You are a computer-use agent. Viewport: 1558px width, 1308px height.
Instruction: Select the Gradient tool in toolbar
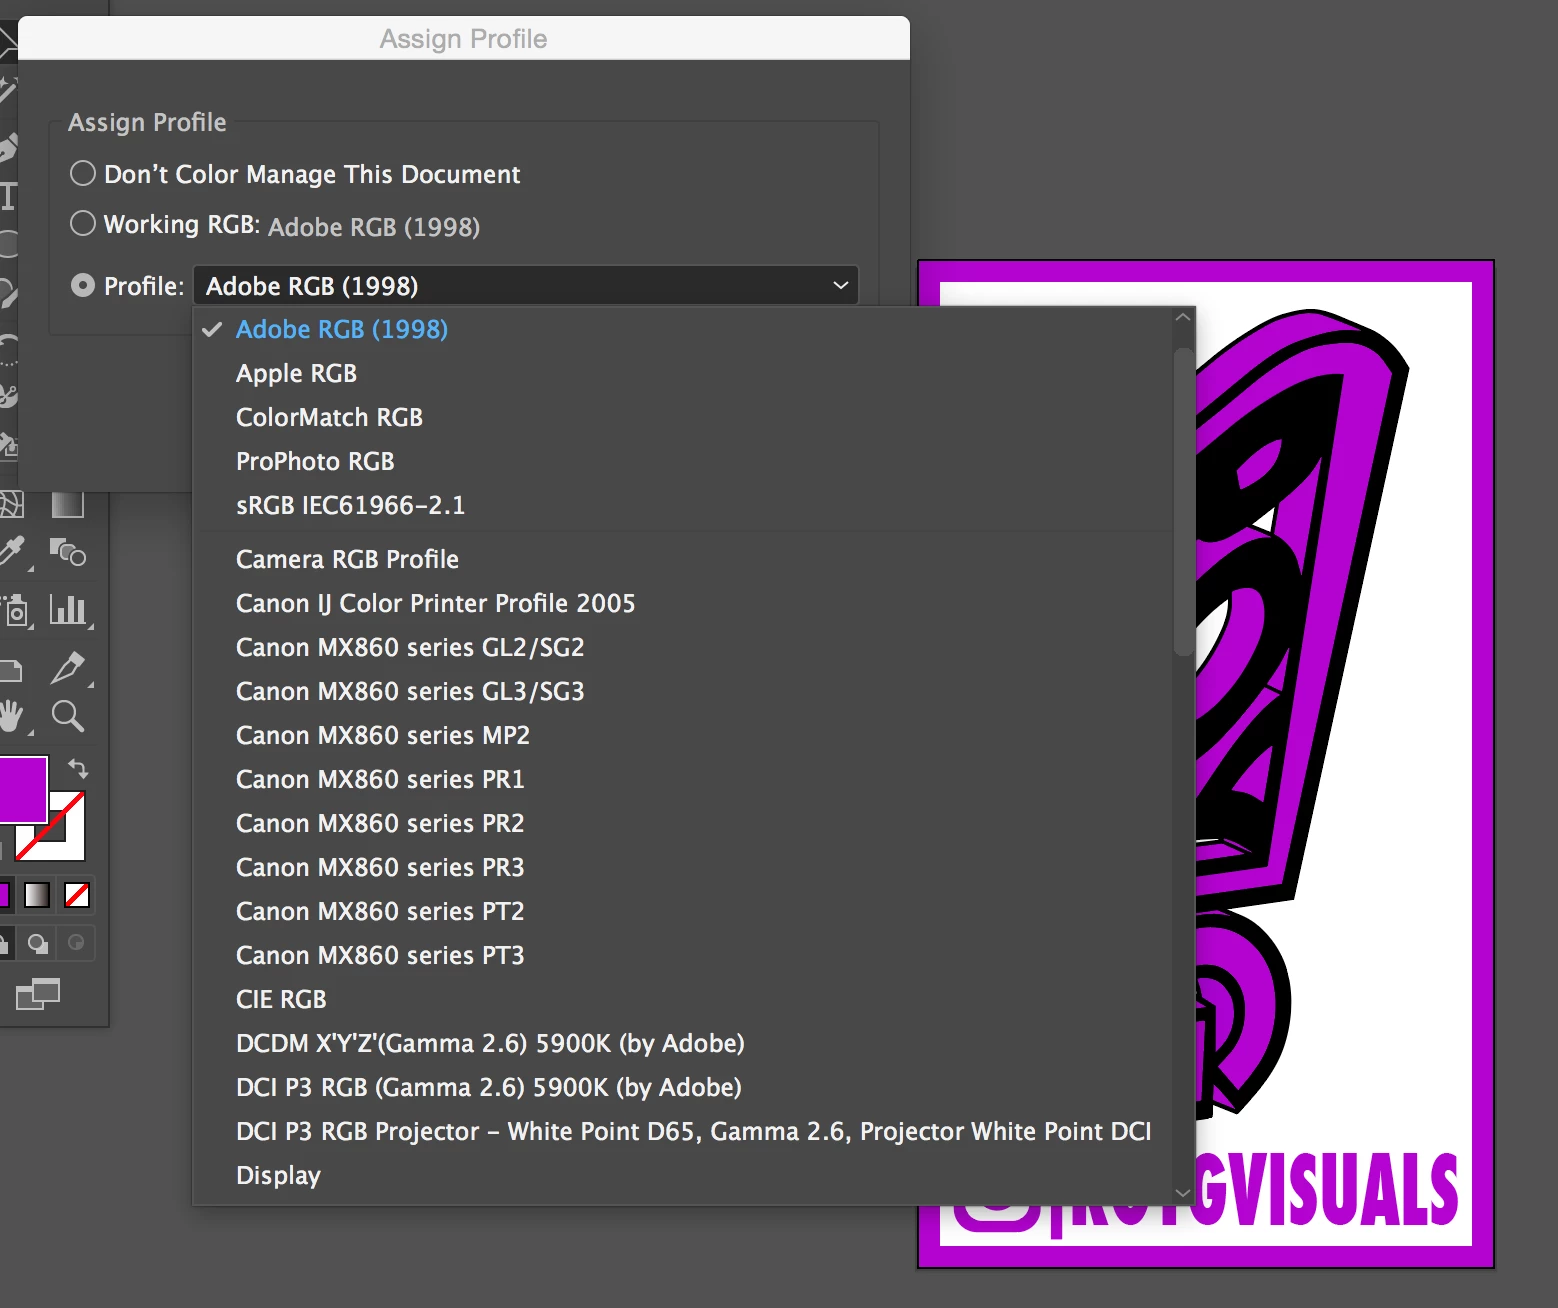click(67, 504)
